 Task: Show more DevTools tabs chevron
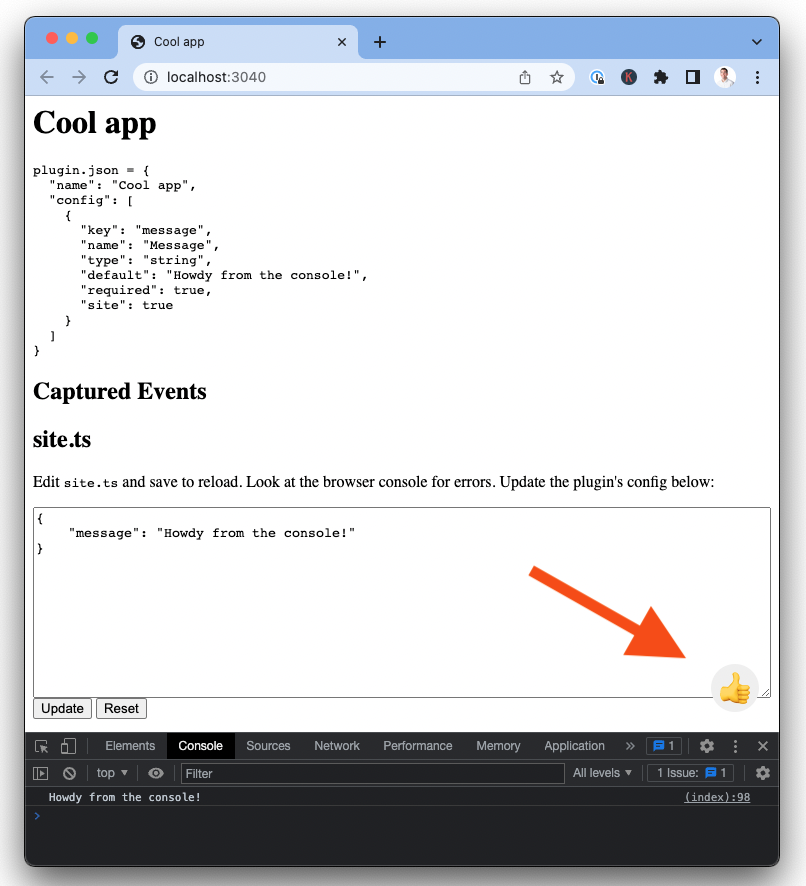click(x=630, y=746)
